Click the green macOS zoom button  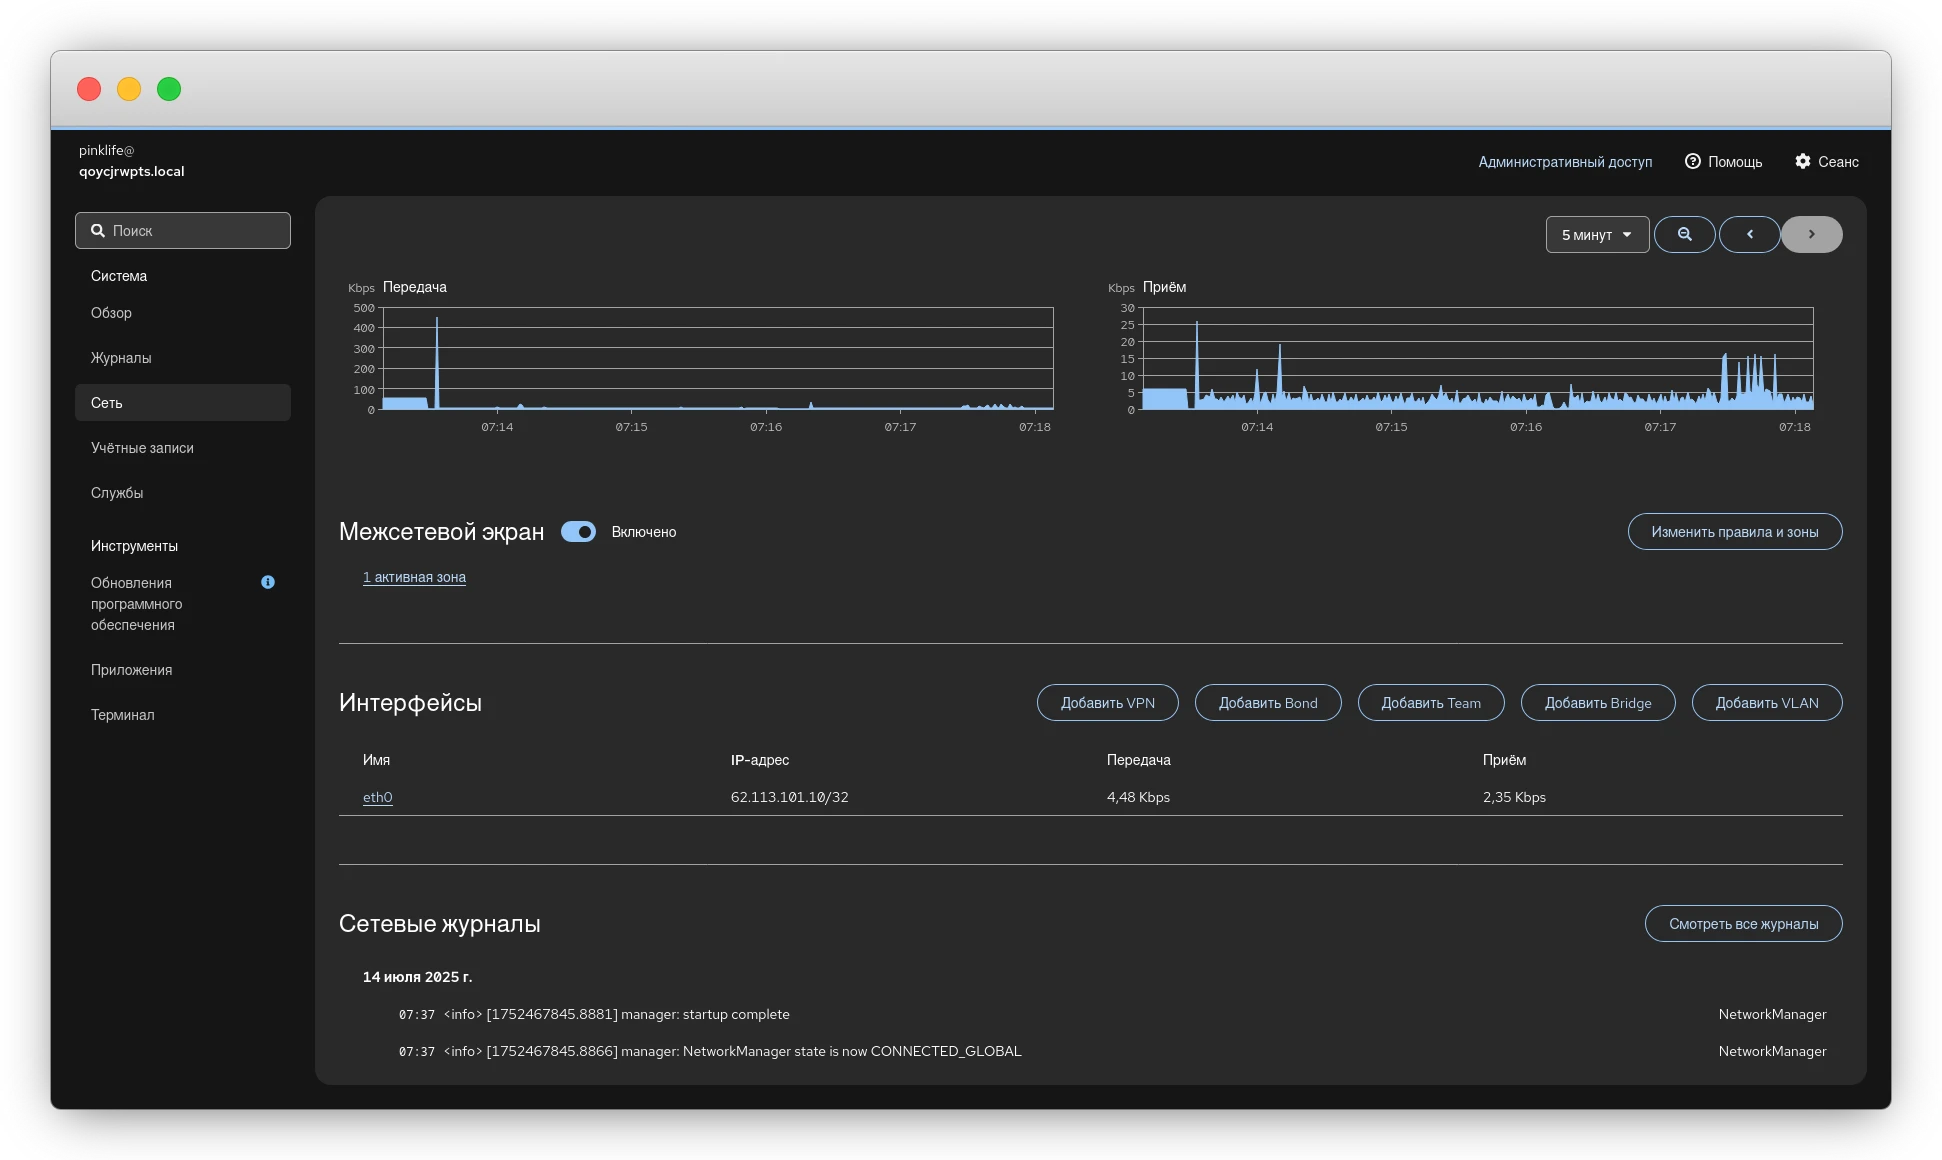click(x=169, y=89)
